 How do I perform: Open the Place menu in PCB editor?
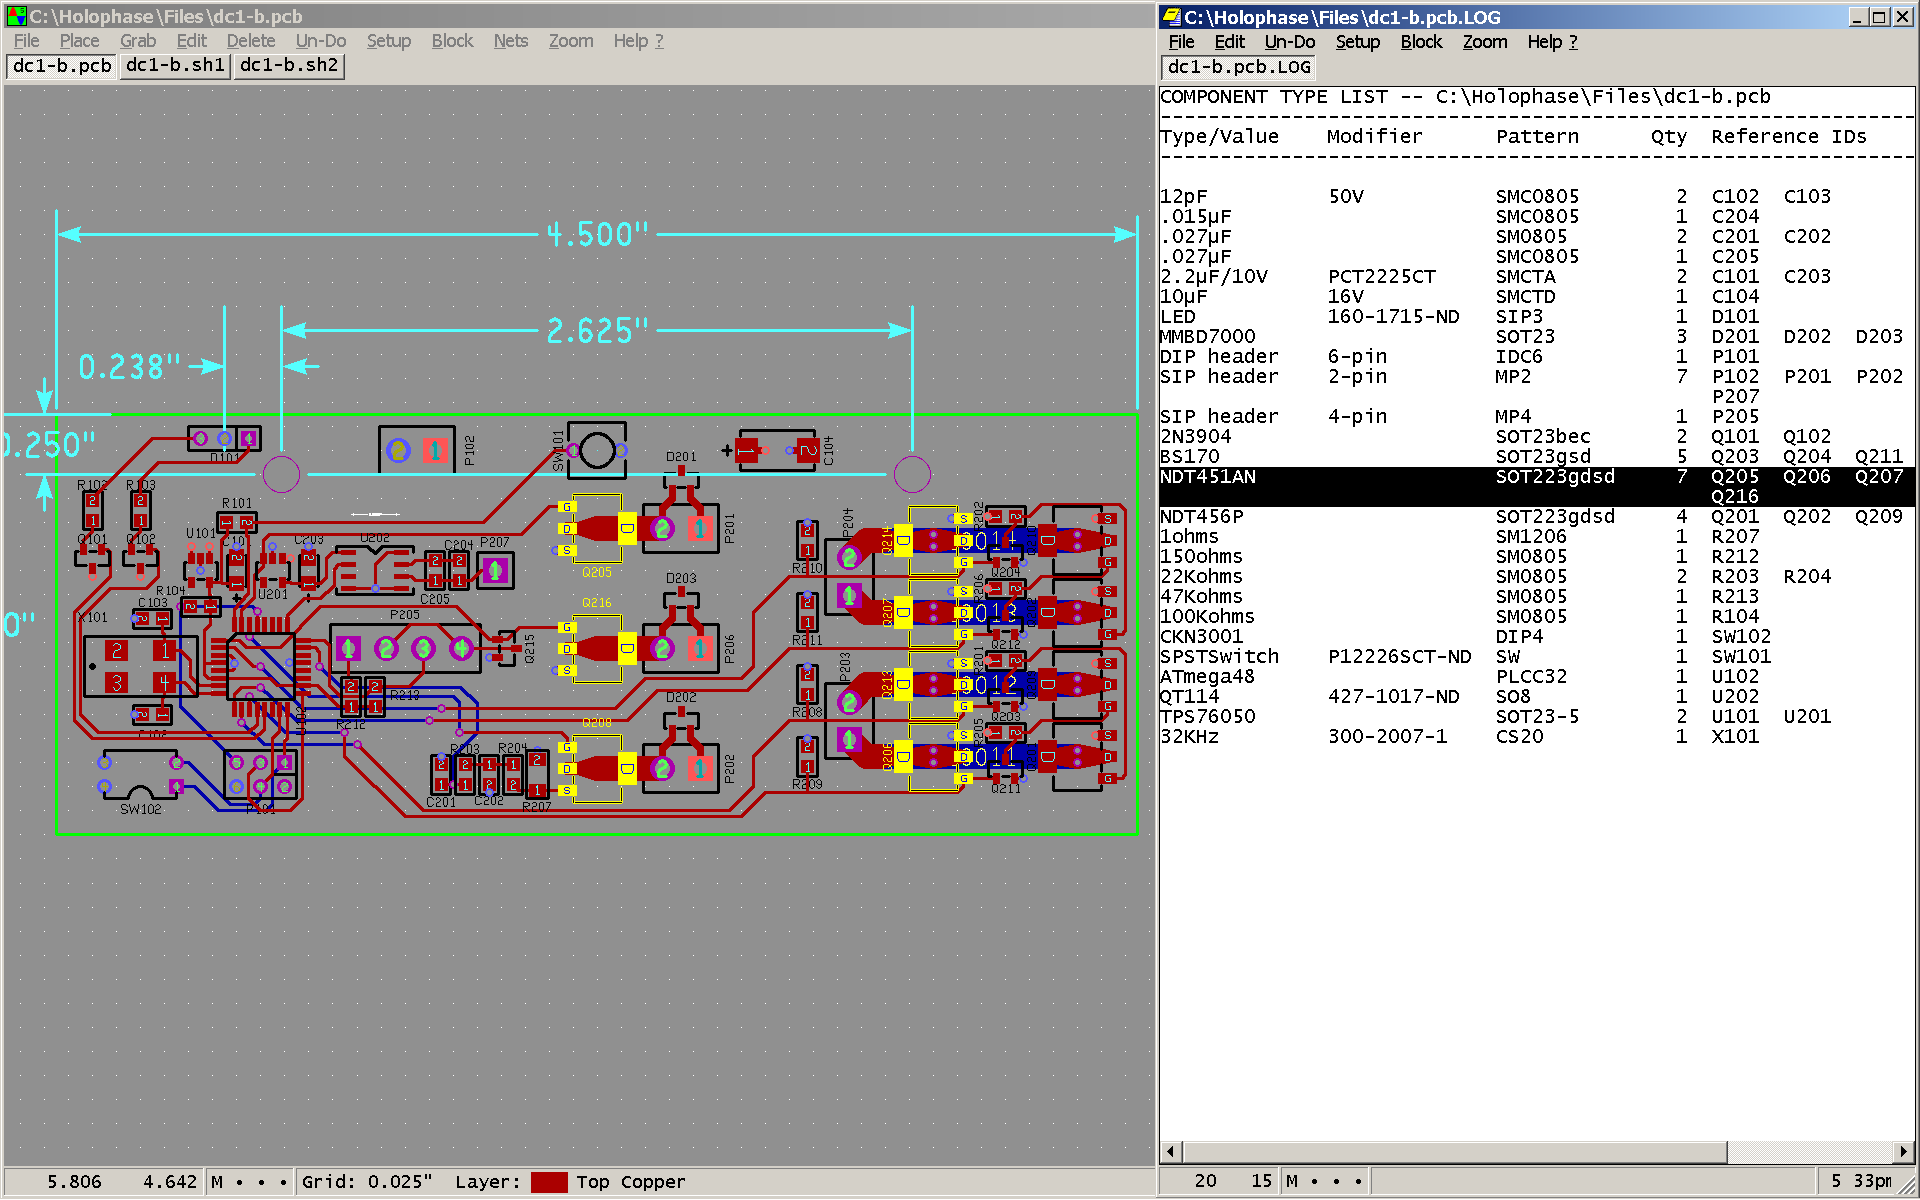click(79, 41)
